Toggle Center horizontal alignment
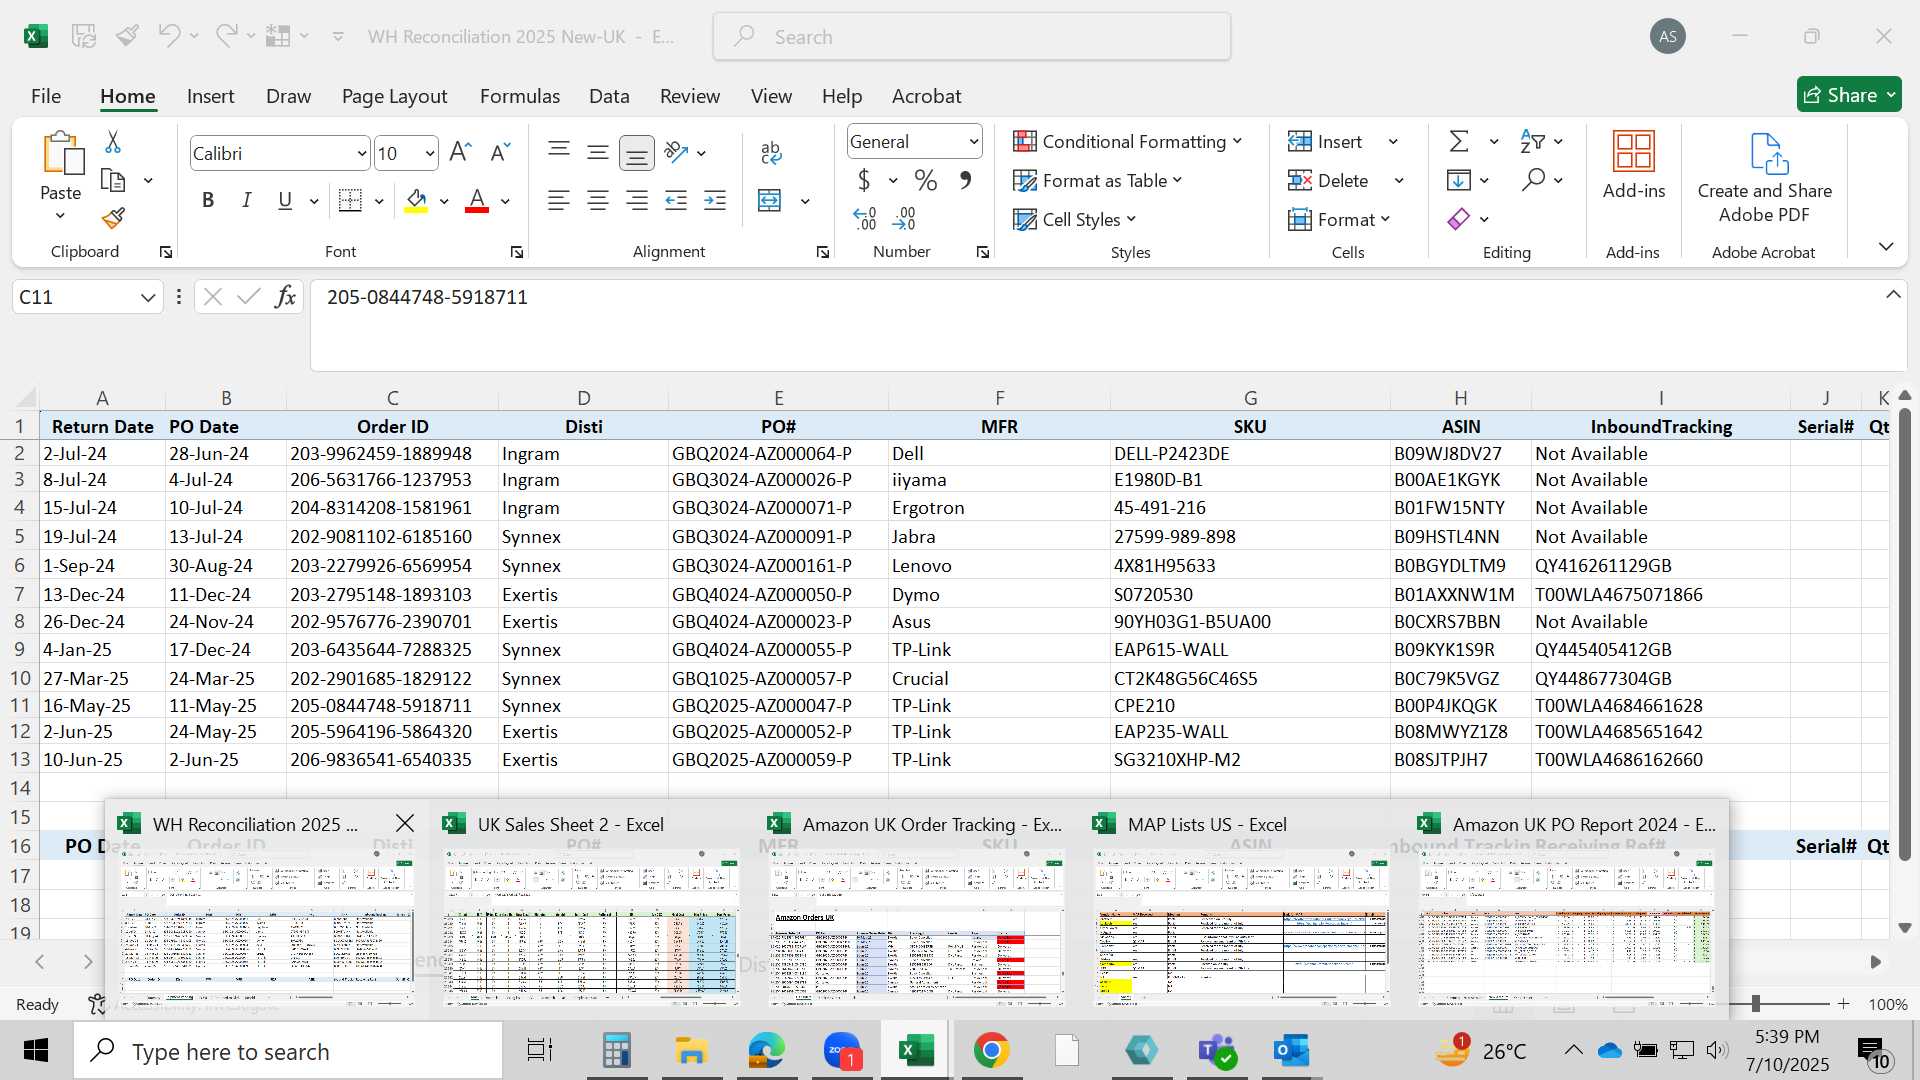Viewport: 1920px width, 1080px height. coord(598,200)
